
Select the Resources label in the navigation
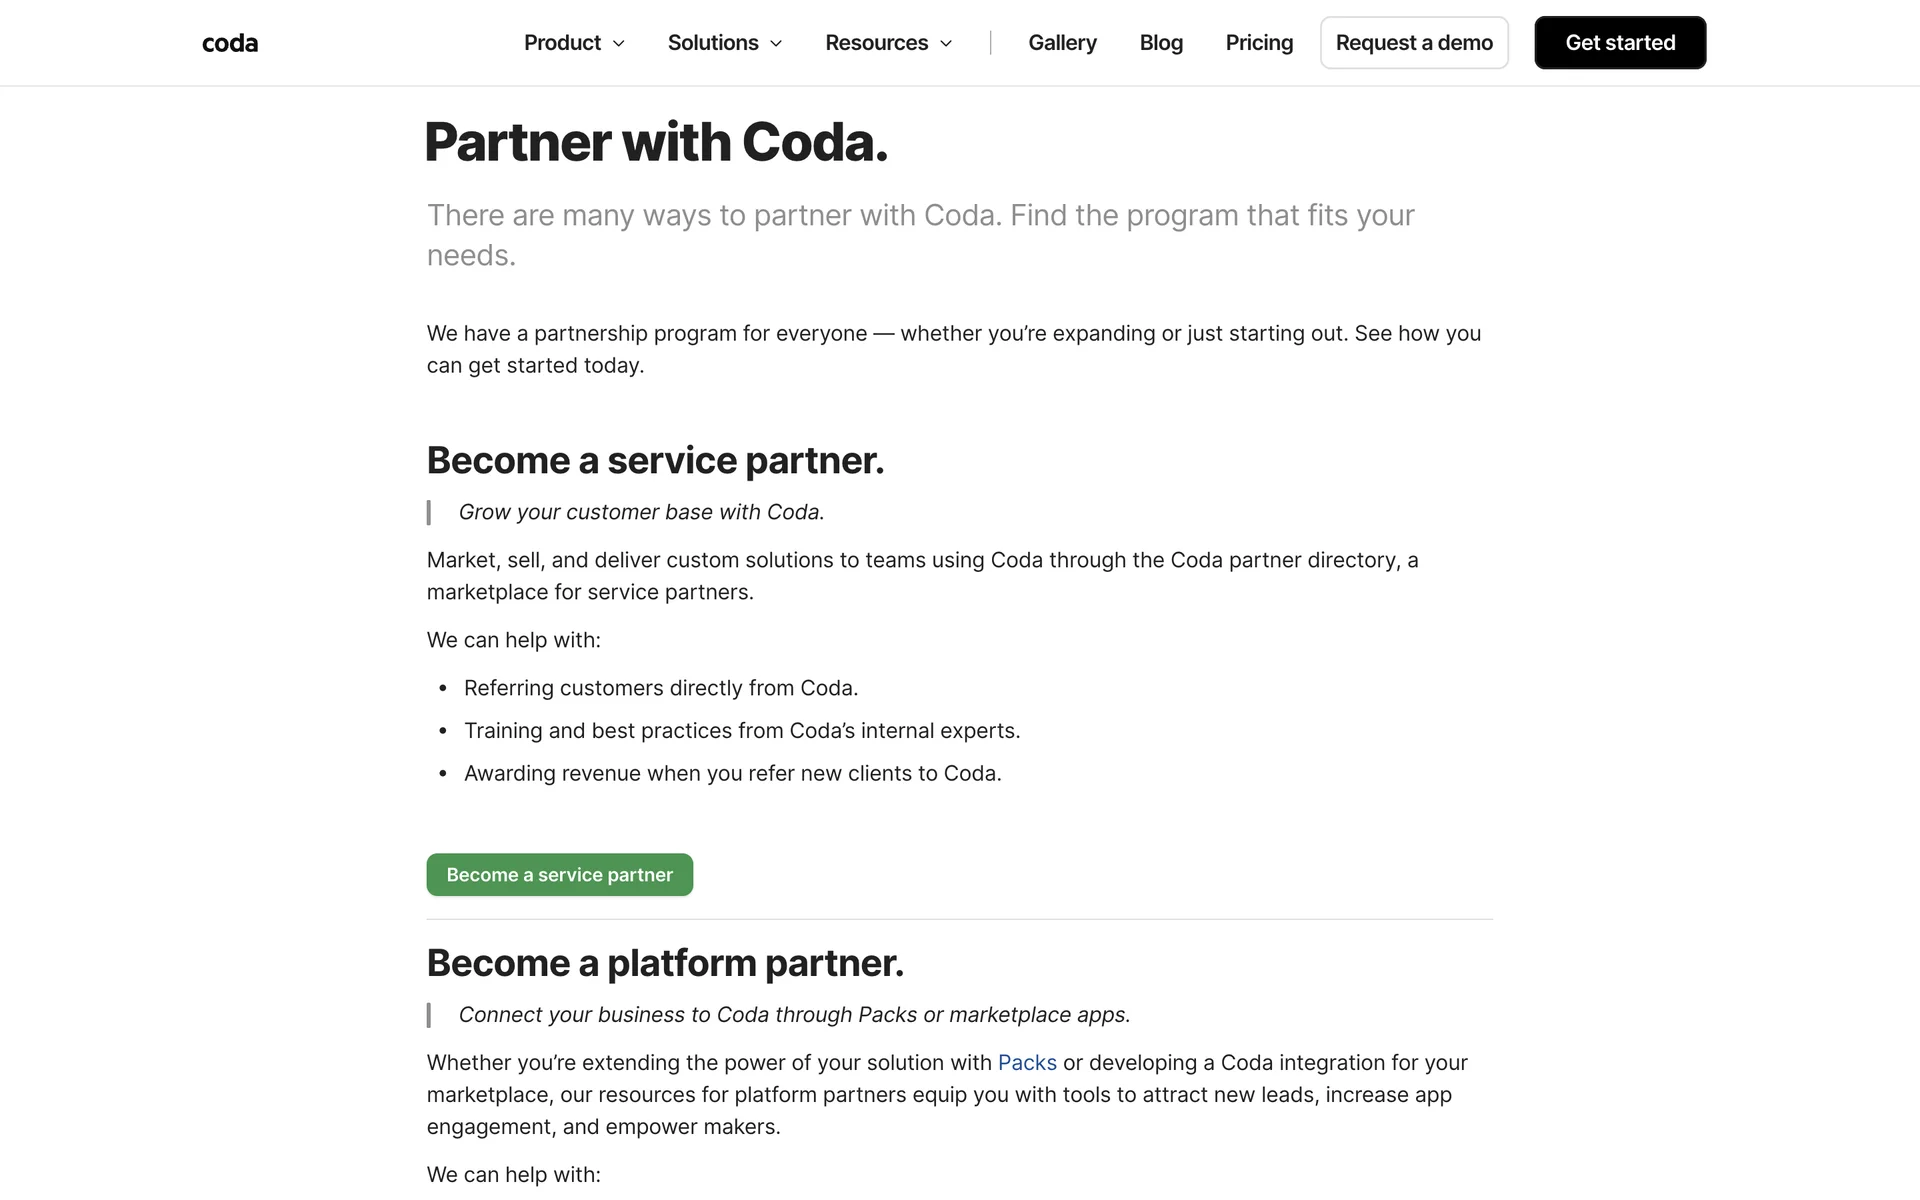coord(876,43)
